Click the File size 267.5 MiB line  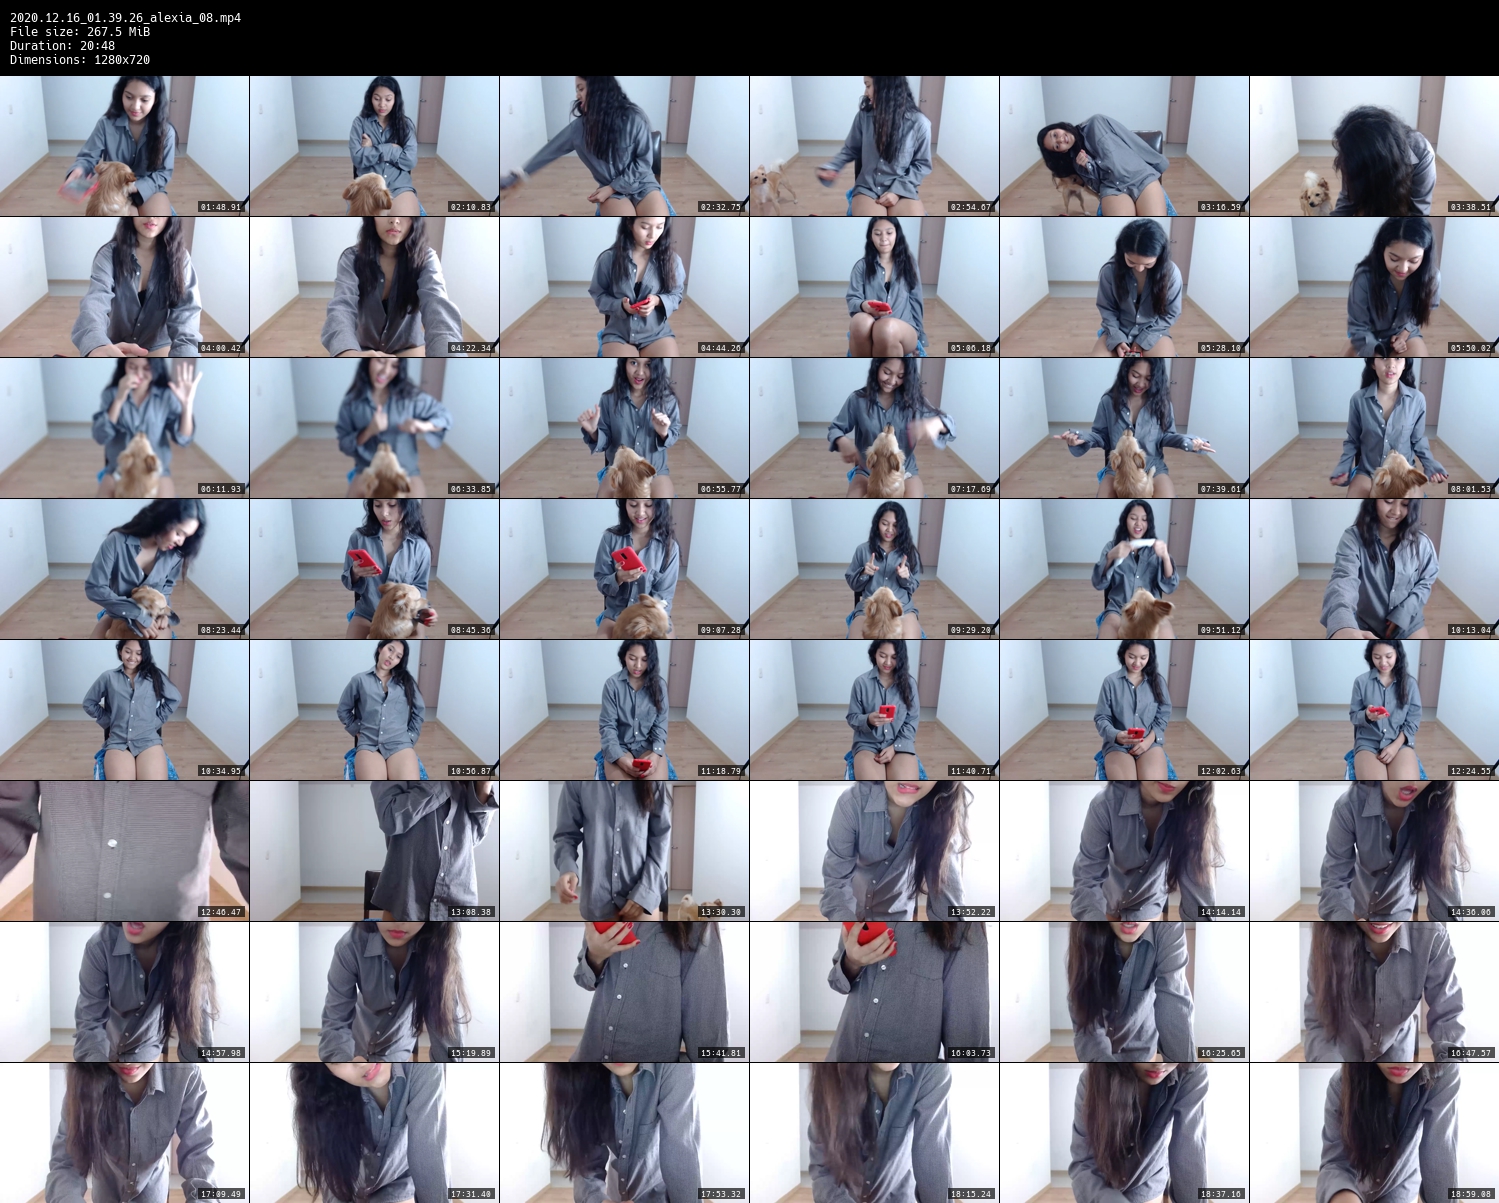80,32
